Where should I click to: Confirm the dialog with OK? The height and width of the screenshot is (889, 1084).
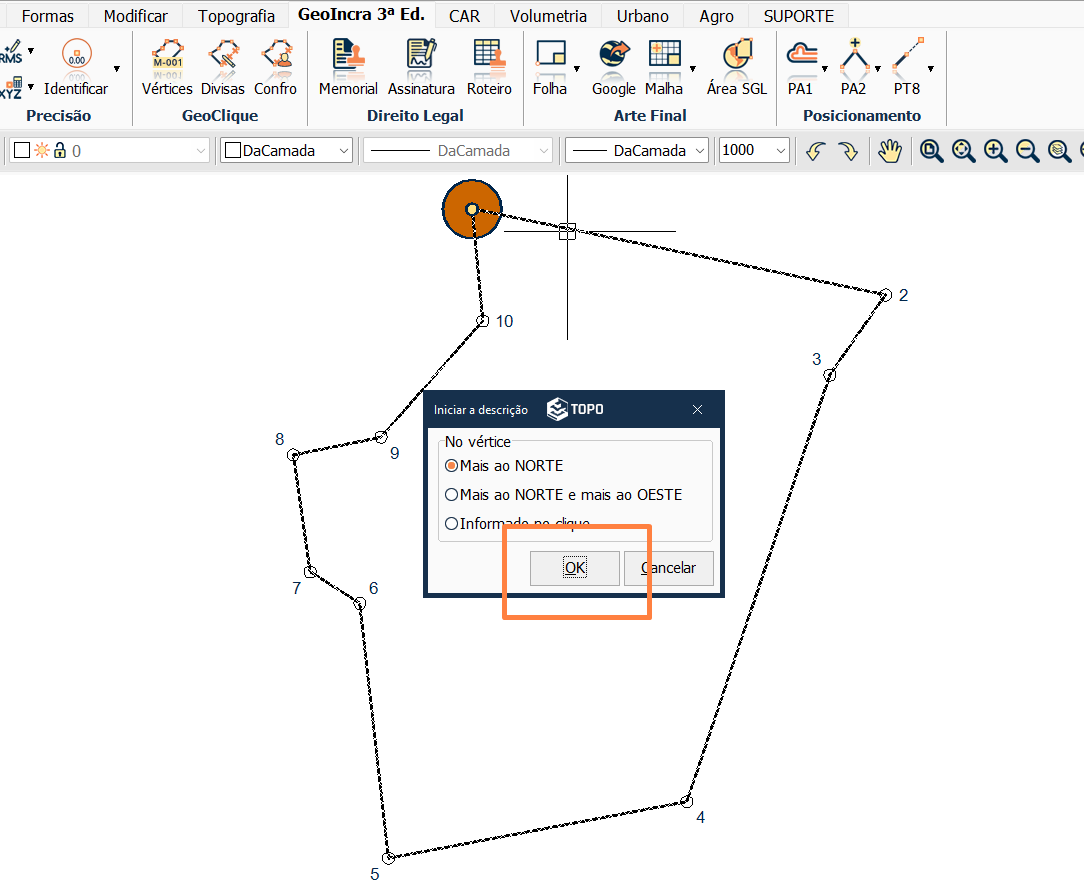[574, 568]
